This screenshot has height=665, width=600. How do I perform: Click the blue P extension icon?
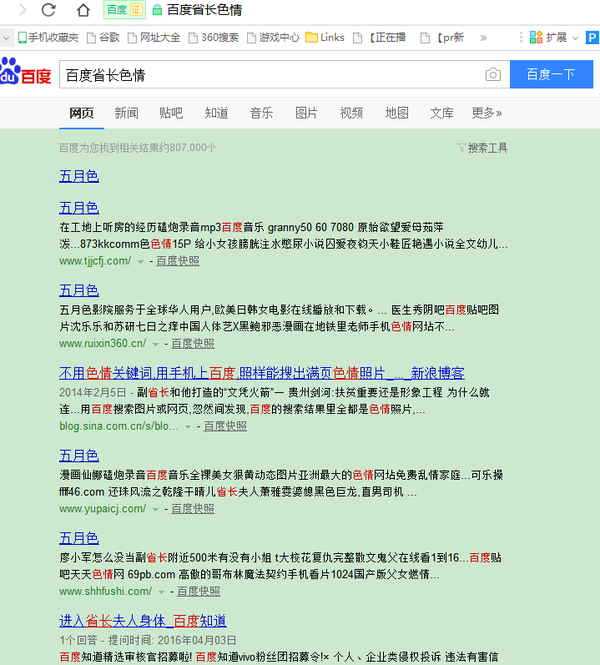592,37
